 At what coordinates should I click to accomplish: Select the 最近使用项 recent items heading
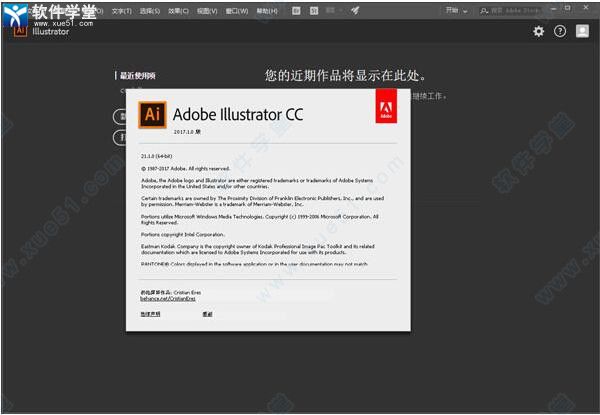pos(137,76)
